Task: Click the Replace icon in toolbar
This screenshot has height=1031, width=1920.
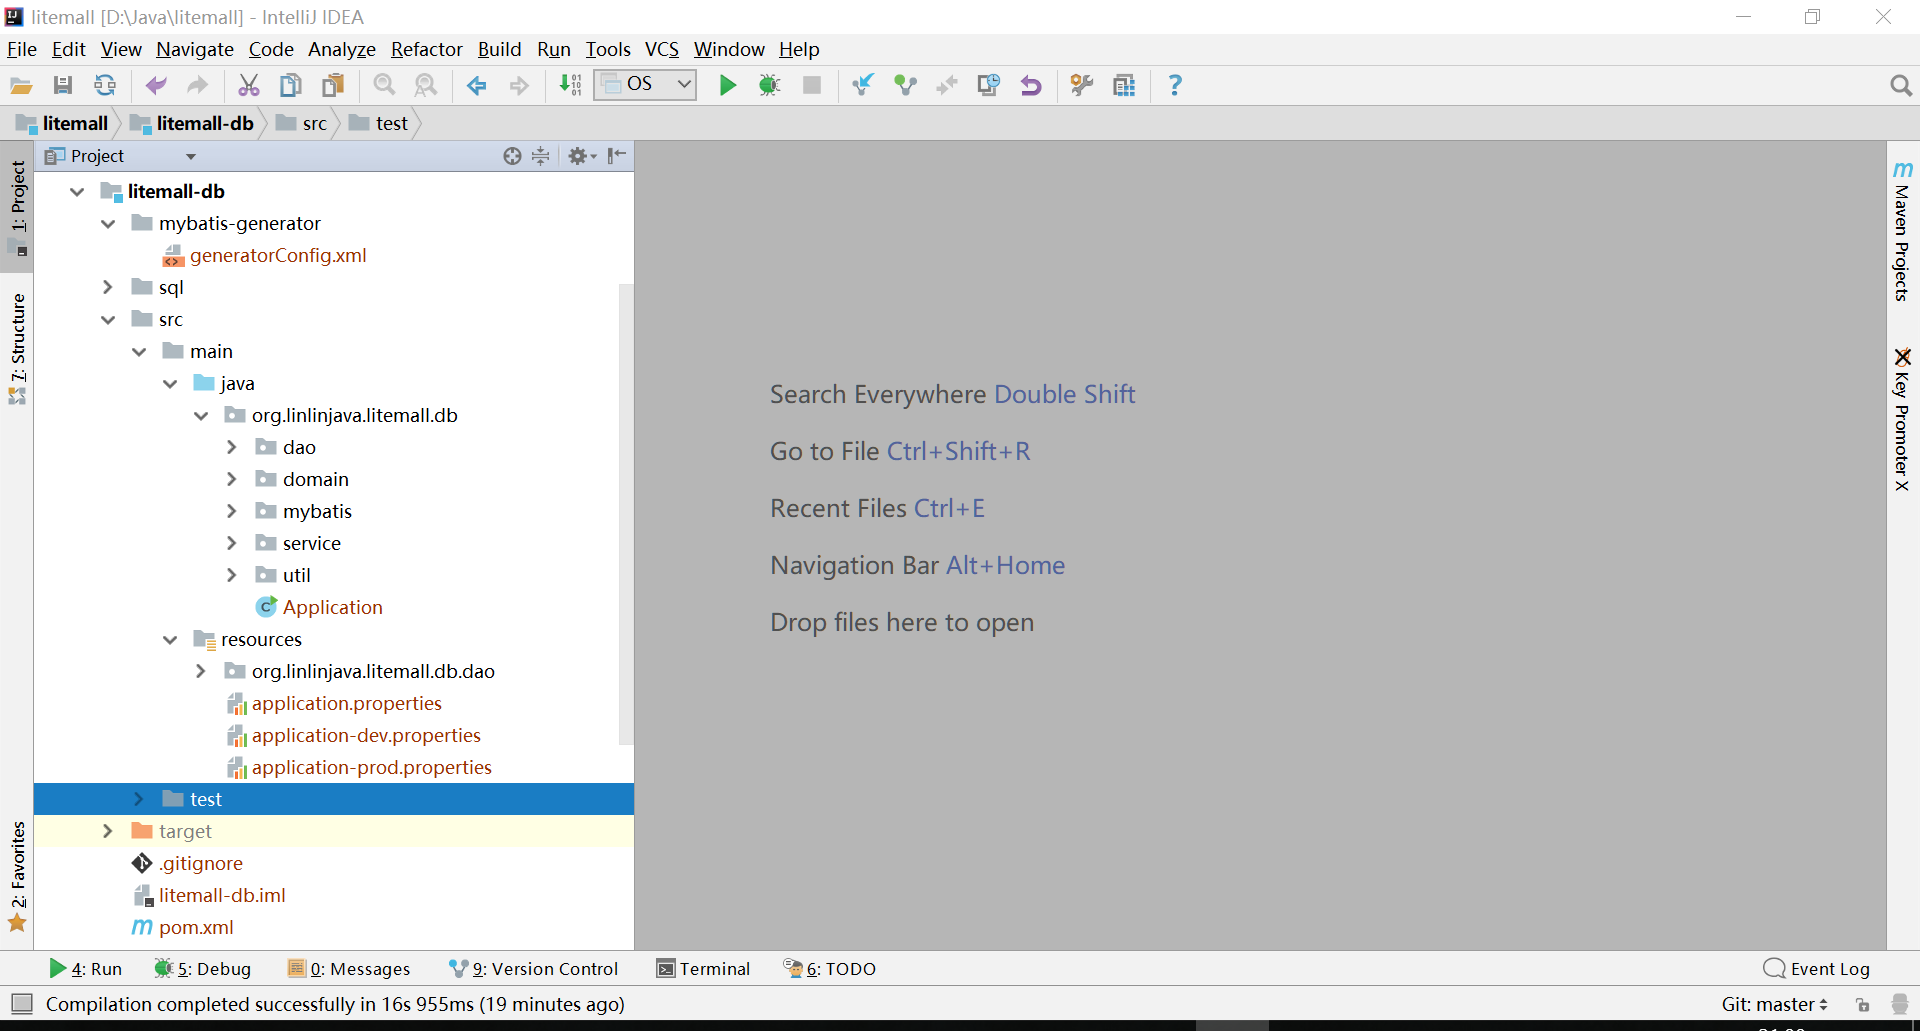Action: coord(426,86)
